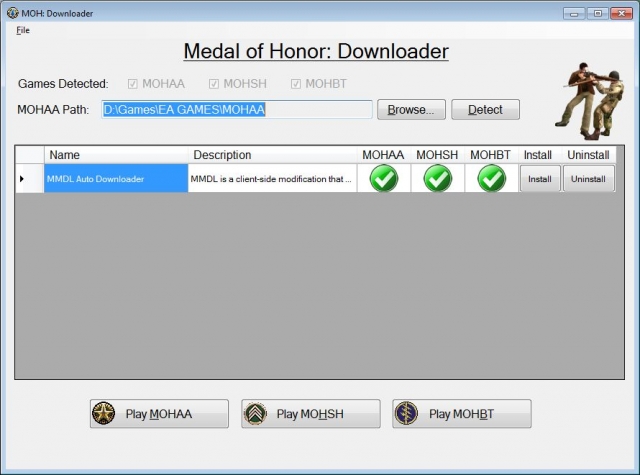This screenshot has width=640, height=475.
Task: Click the MOHAA Path input field
Action: (x=237, y=109)
